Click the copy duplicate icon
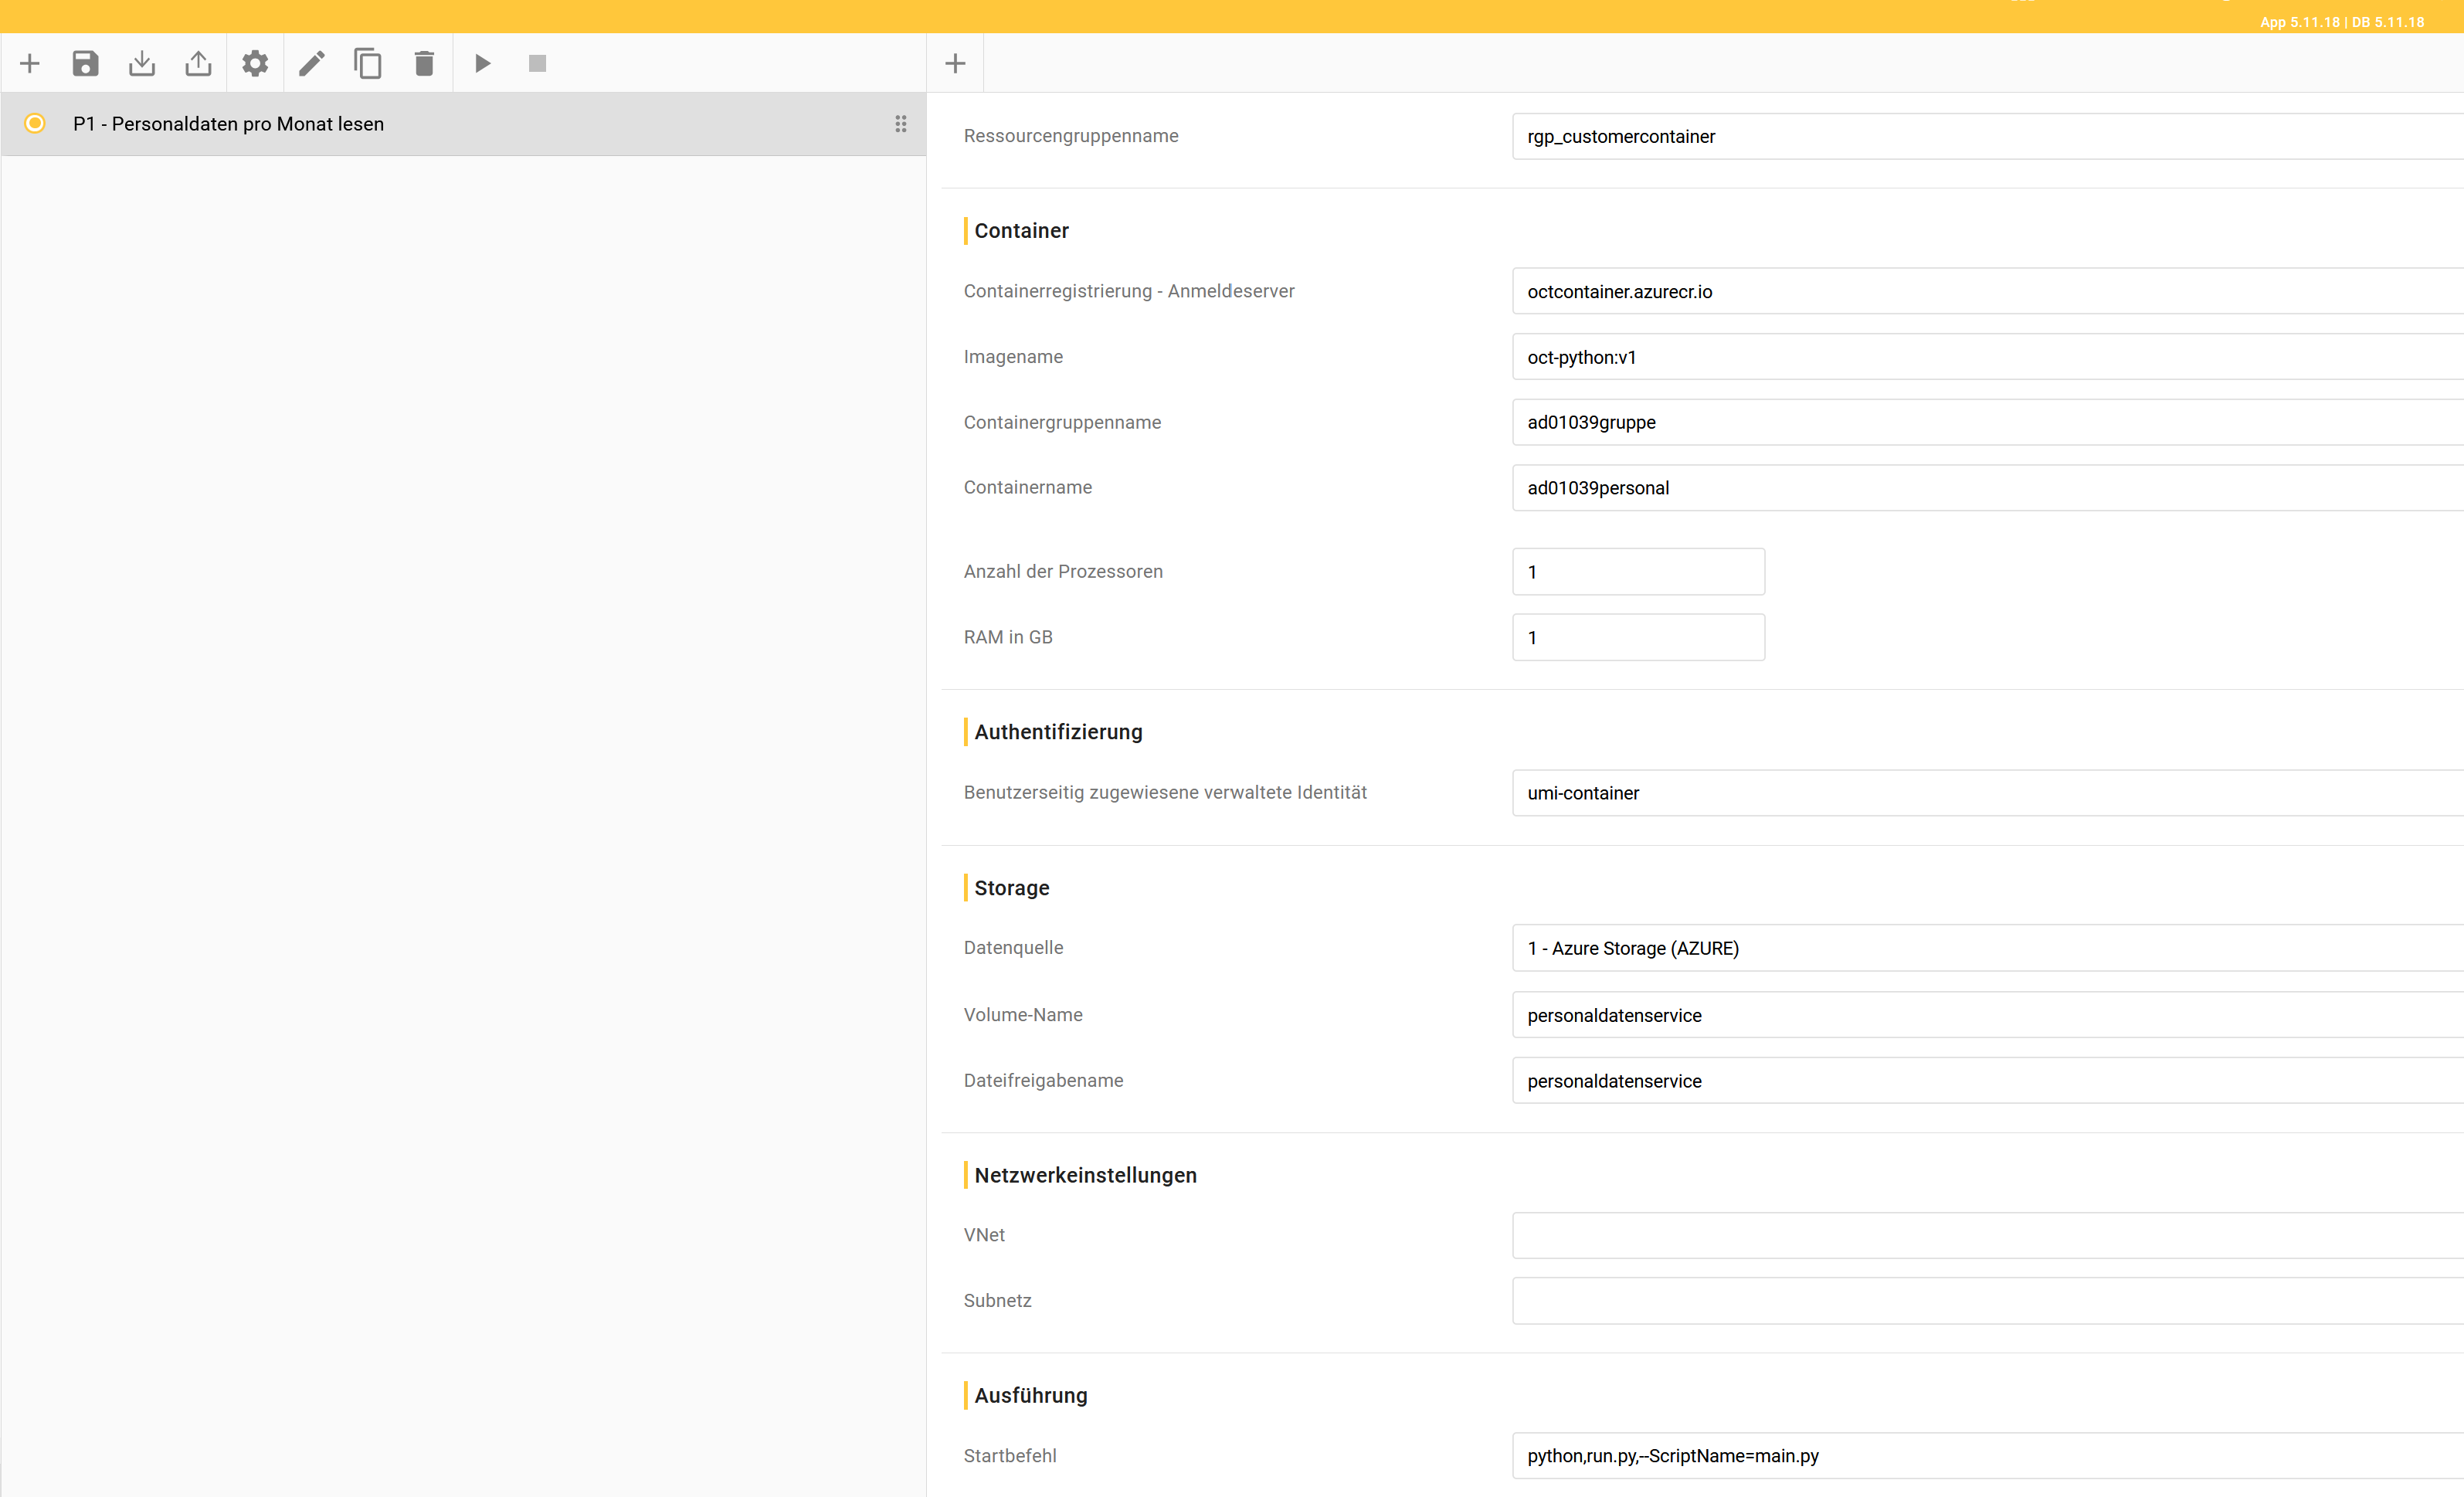Screen dimensions: 2464x1497 tap(368, 64)
